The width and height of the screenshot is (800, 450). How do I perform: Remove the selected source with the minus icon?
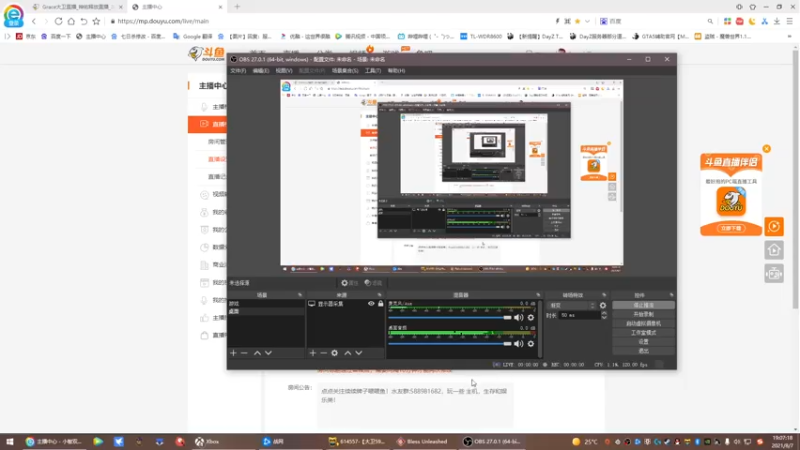coord(323,353)
